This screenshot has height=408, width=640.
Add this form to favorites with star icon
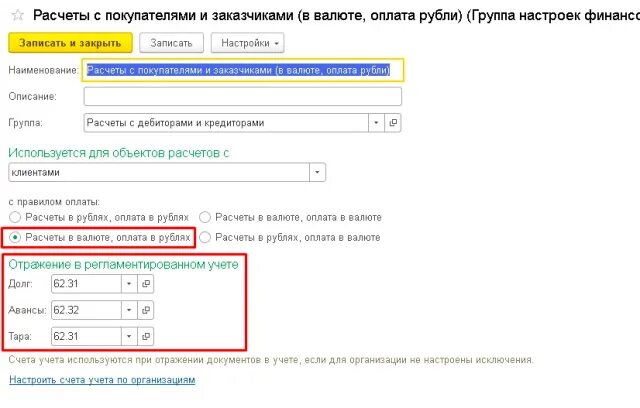pyautogui.click(x=18, y=16)
